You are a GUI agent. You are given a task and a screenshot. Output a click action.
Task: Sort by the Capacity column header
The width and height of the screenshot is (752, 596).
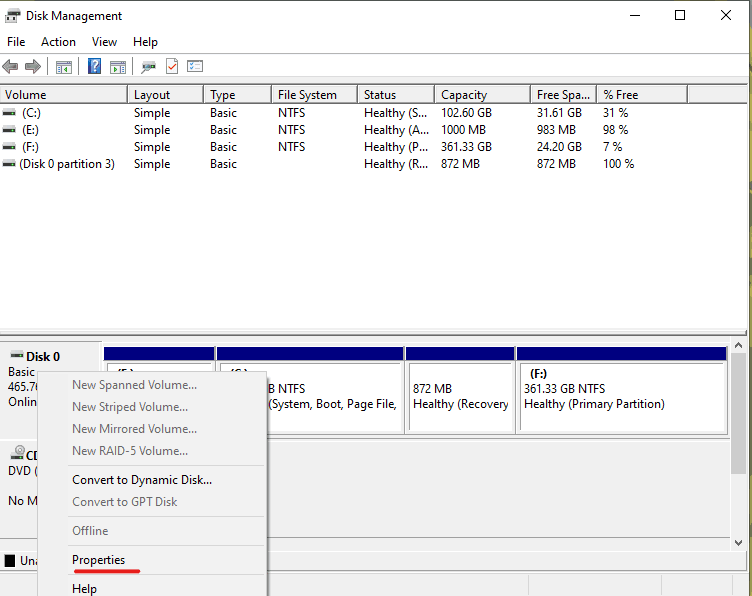click(482, 95)
